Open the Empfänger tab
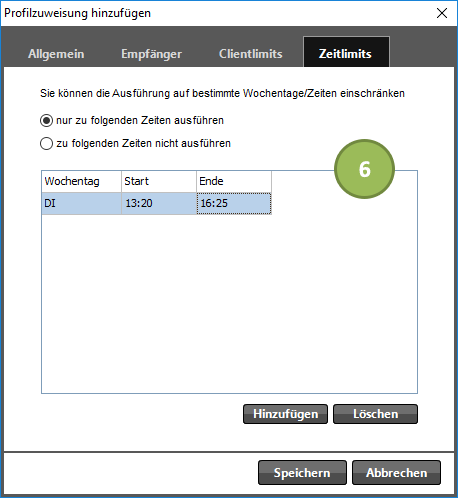Screen dimensions: 458x498 [x=151, y=54]
